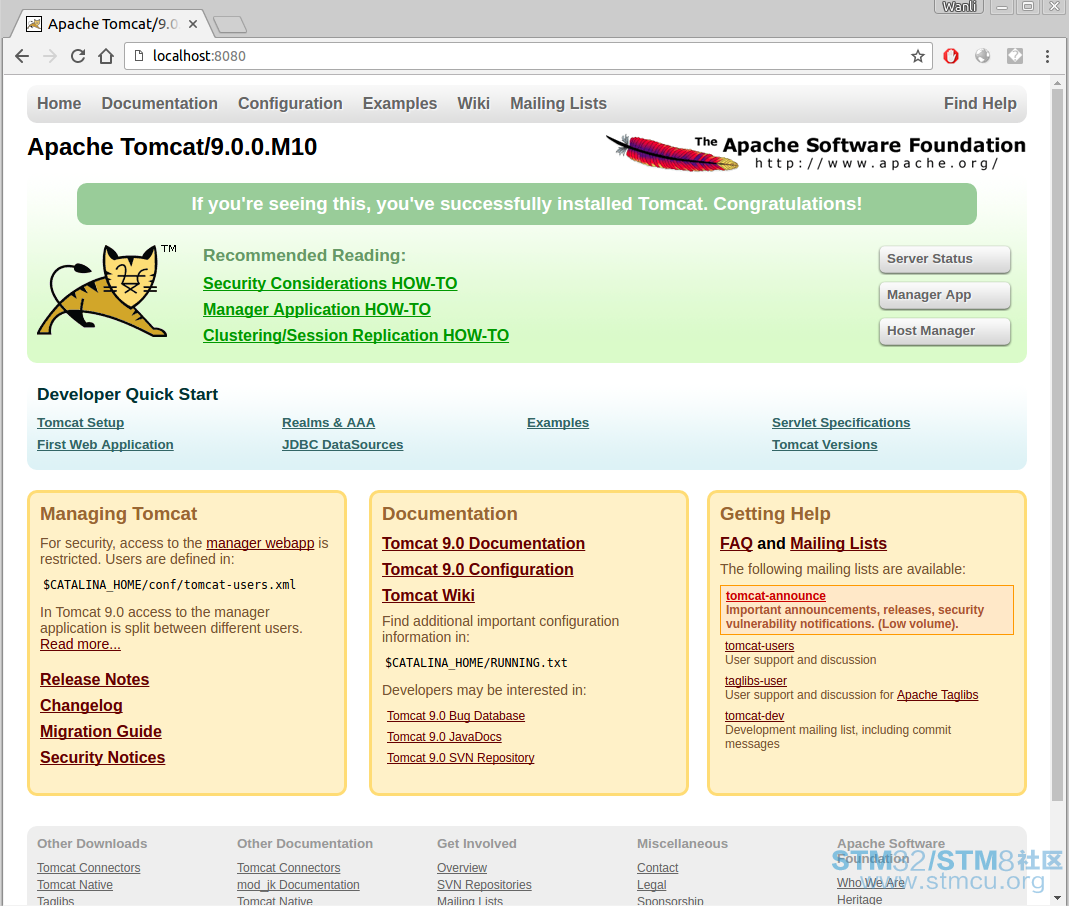The image size is (1069, 906).
Task: Open the Mailing Lists nav item
Action: pyautogui.click(x=558, y=104)
